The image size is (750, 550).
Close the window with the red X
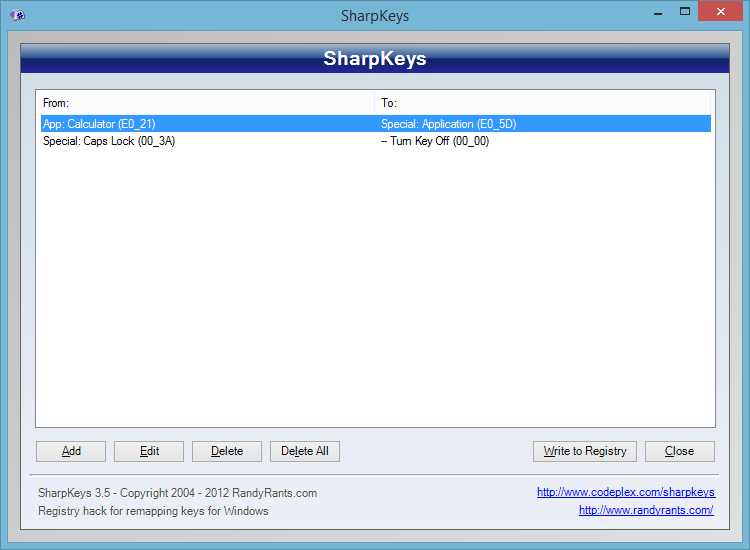720,11
